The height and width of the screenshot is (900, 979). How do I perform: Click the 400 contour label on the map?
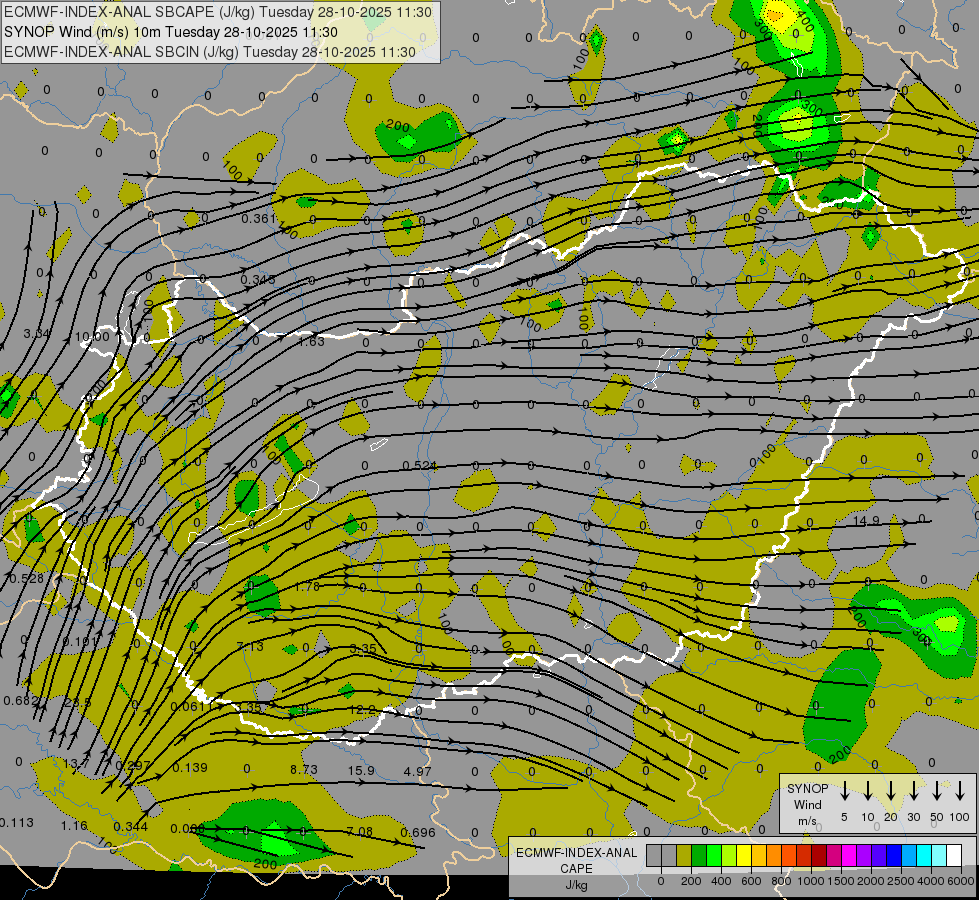click(x=805, y=23)
